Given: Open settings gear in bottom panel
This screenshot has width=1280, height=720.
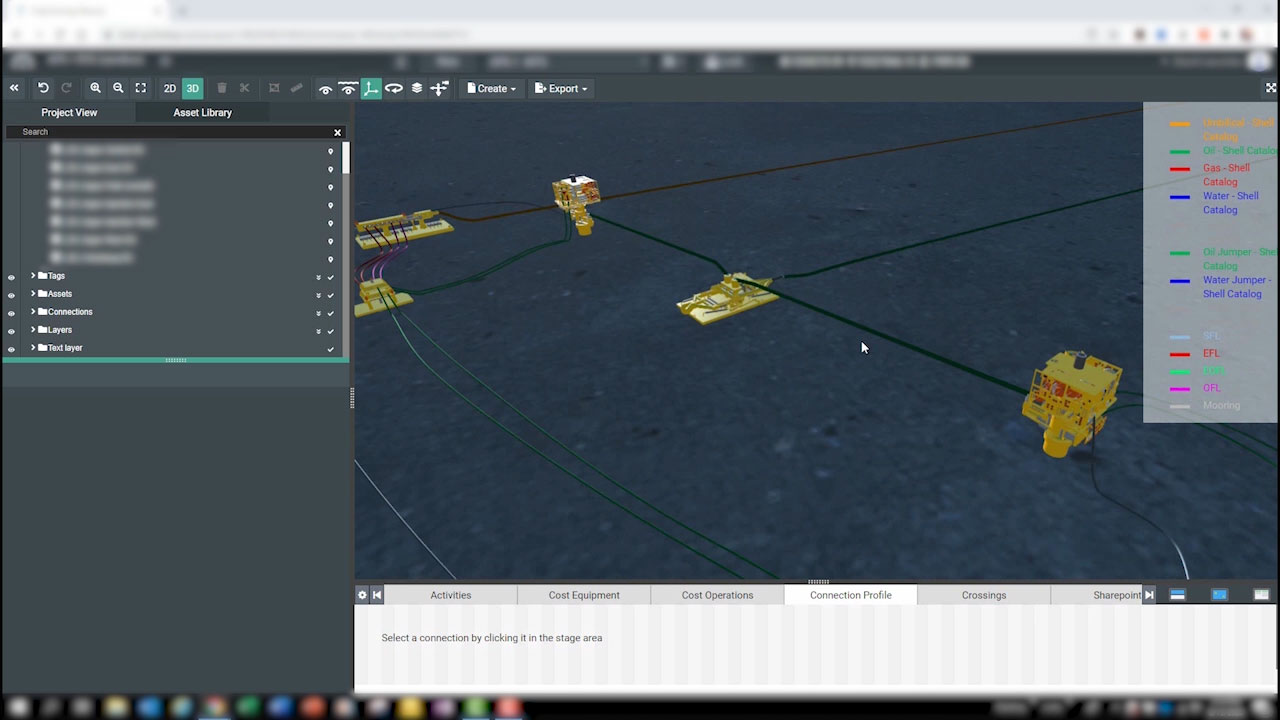Looking at the screenshot, I should click(x=362, y=595).
